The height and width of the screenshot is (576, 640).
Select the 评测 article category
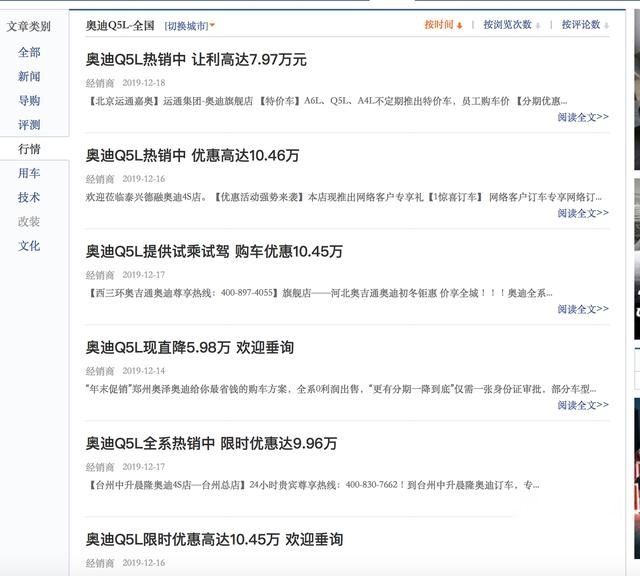click(29, 125)
